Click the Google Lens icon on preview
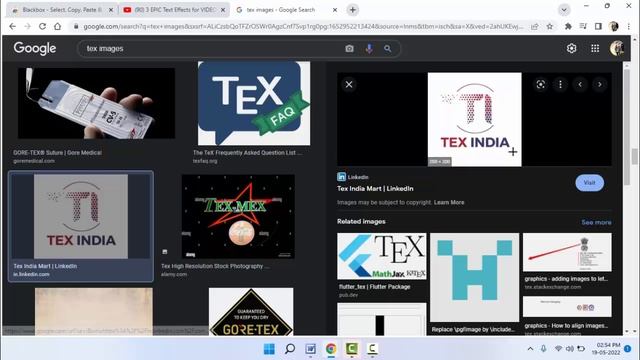This screenshot has width=640, height=360. coord(541,84)
